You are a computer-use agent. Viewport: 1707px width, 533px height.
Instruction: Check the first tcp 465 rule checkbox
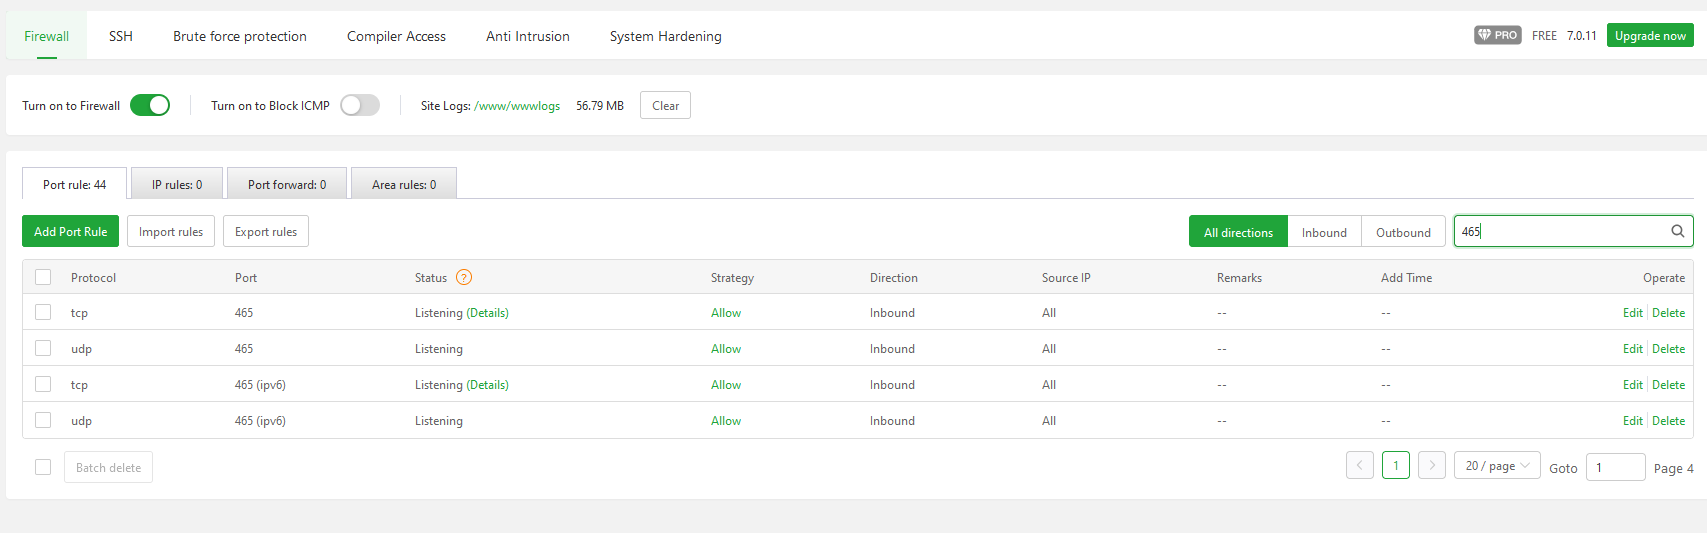coord(43,312)
